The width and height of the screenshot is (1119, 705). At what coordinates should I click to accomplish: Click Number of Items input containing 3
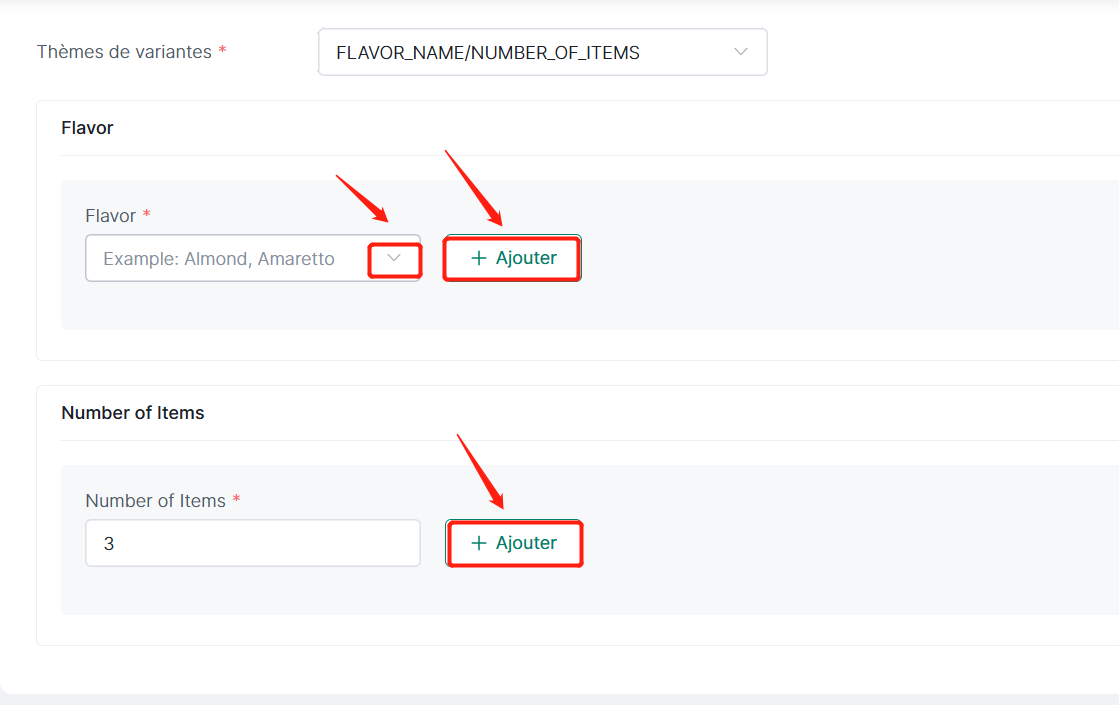pyautogui.click(x=252, y=543)
